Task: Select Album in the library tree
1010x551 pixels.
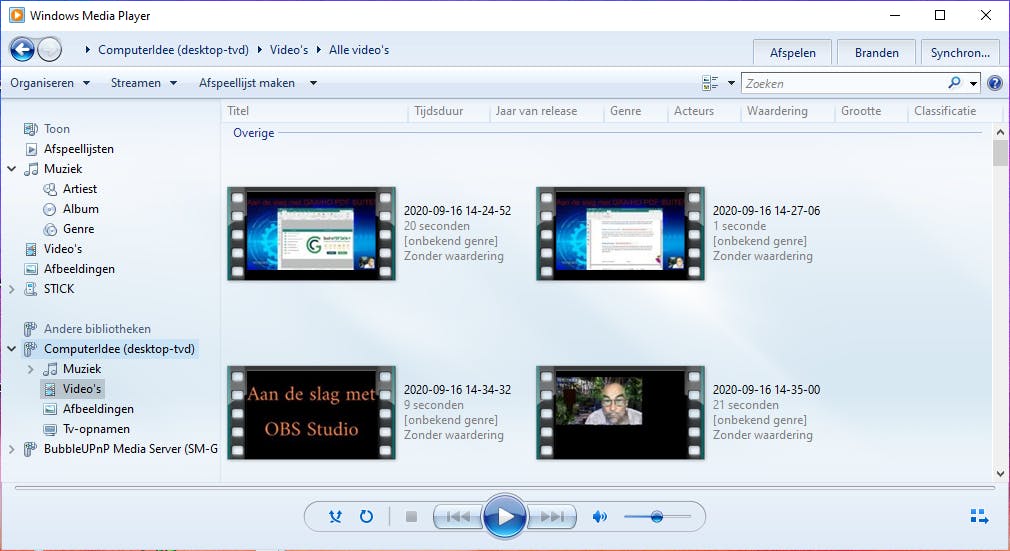Action: point(81,208)
